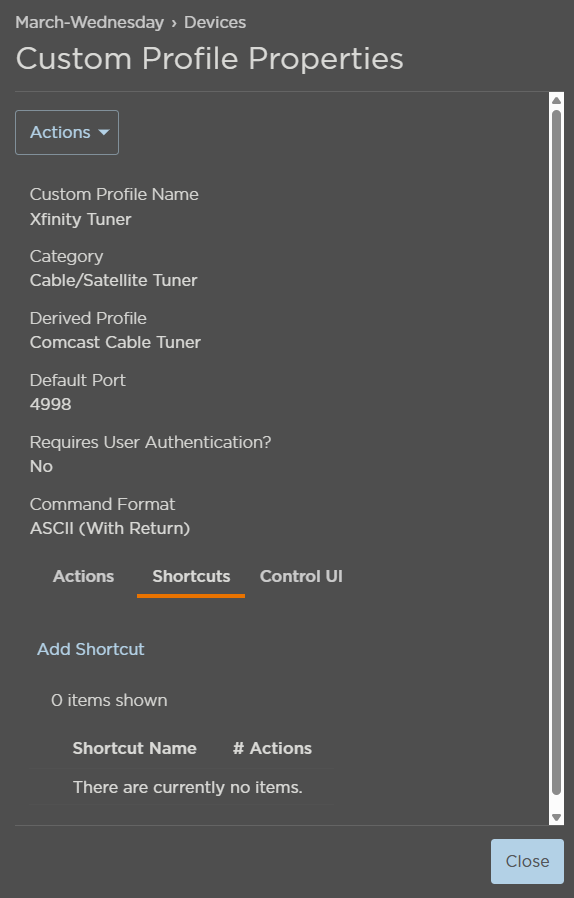The height and width of the screenshot is (898, 574).
Task: Click the Command Format label
Action: click(x=103, y=504)
